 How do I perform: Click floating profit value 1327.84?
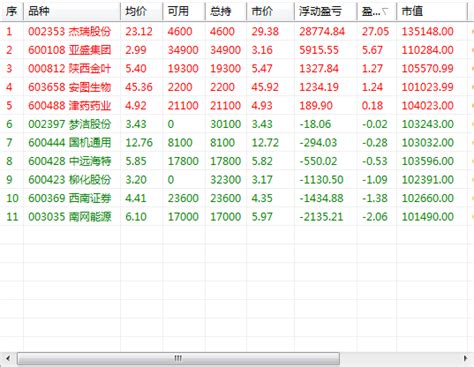click(x=319, y=69)
